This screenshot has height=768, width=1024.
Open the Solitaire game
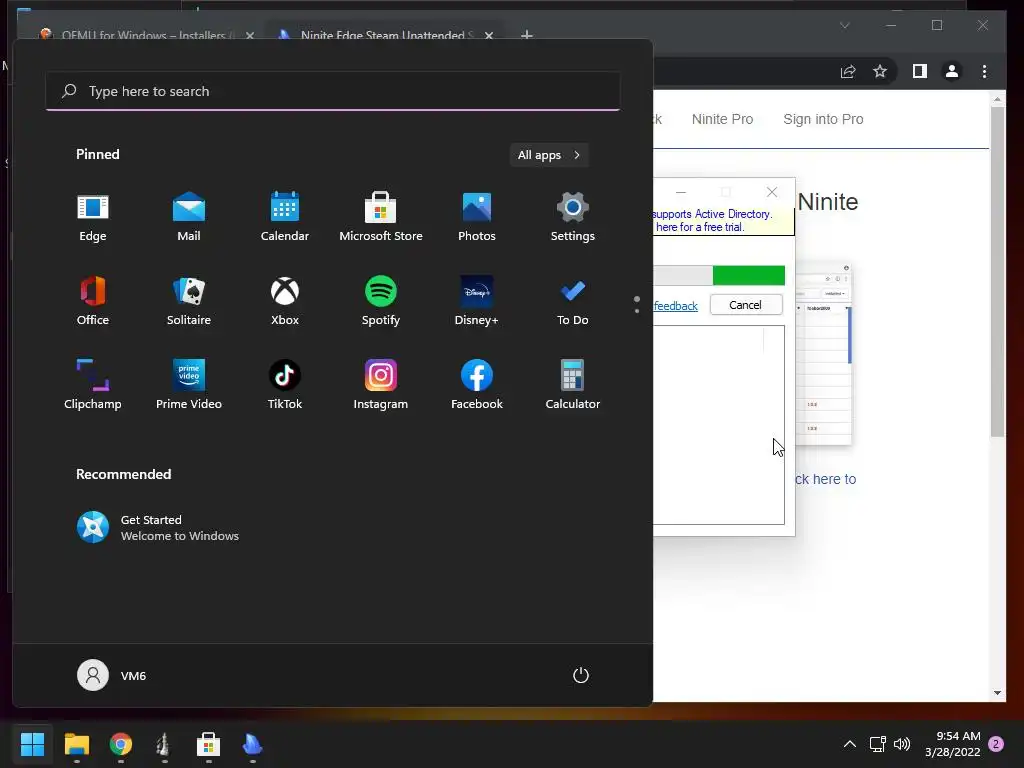[189, 302]
